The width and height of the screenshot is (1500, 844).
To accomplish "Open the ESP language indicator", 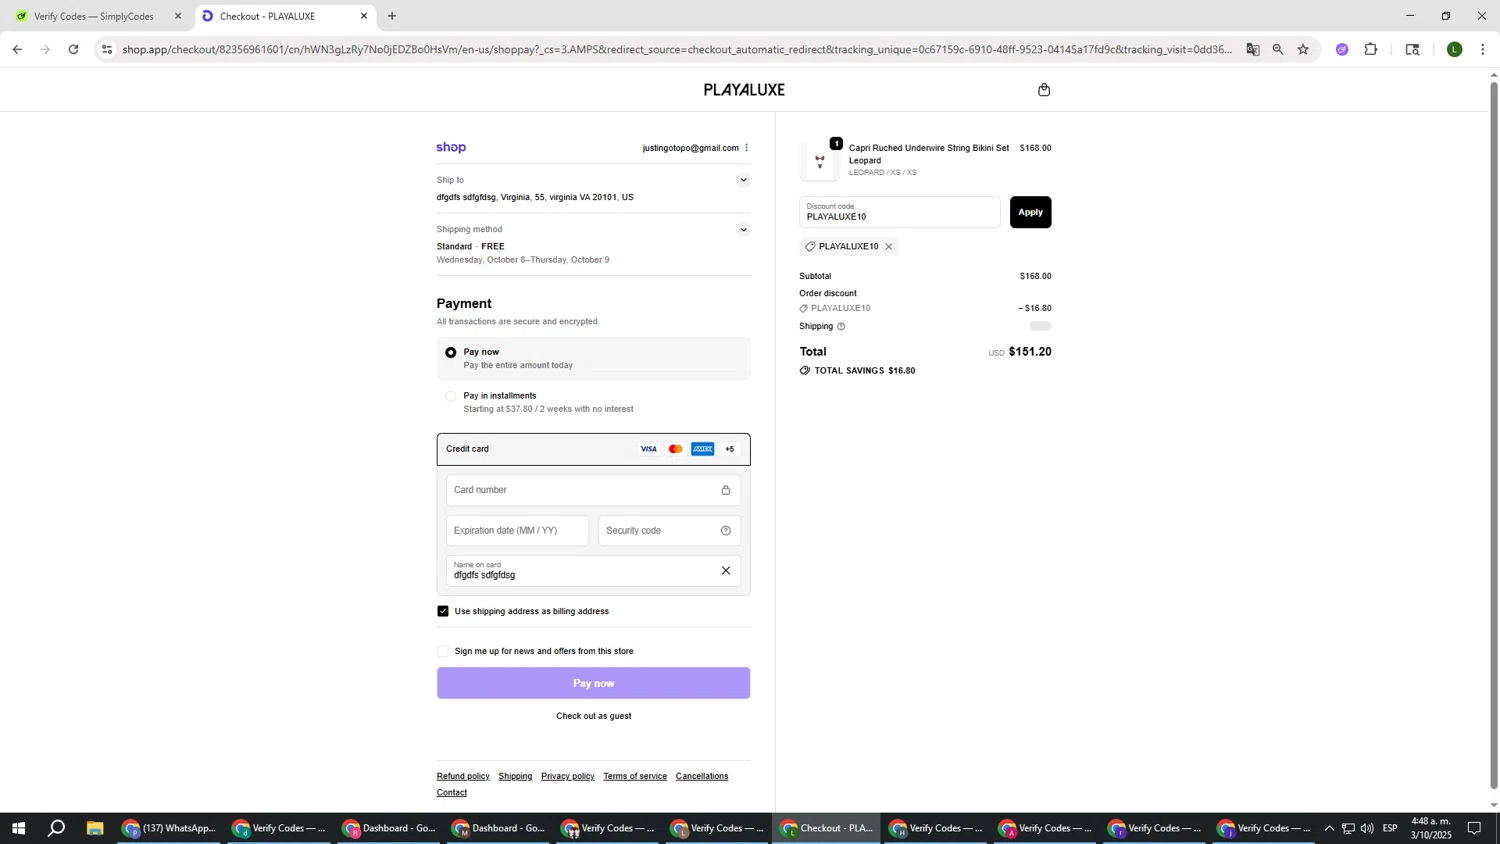I will [1390, 828].
